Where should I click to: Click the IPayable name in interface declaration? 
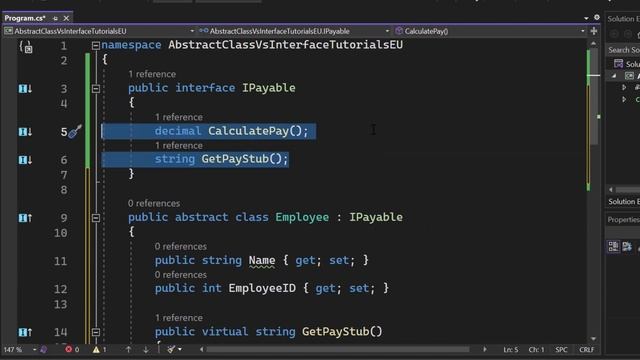269,88
